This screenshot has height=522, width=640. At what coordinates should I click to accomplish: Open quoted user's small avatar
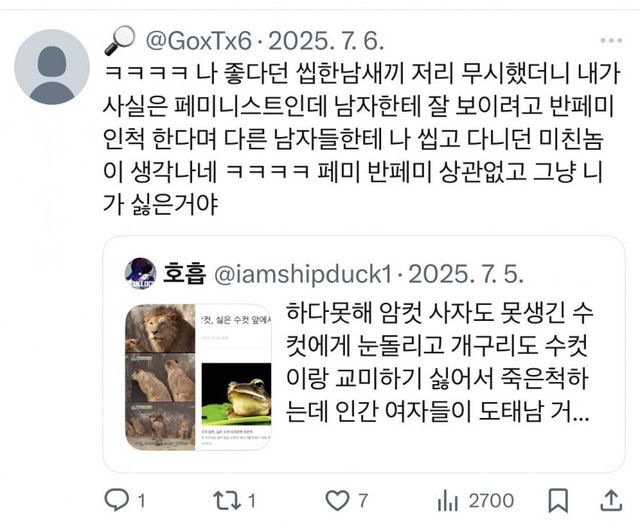click(x=140, y=273)
